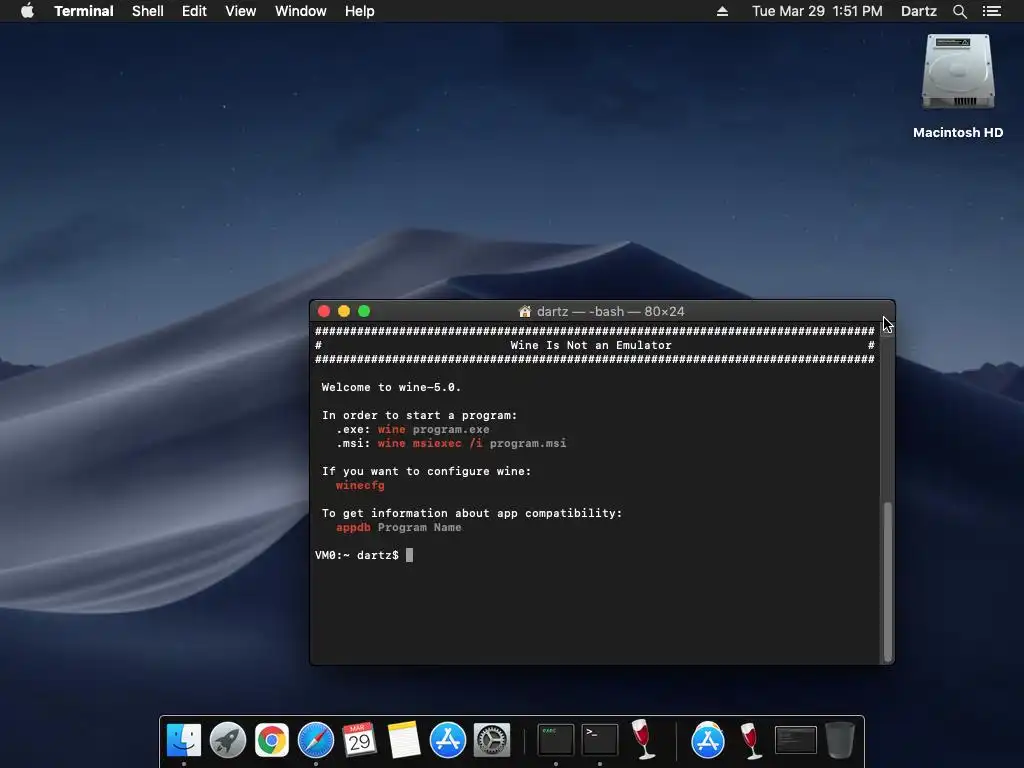
Task: Click 'To get information about app compatibility:' line
Action: click(472, 513)
